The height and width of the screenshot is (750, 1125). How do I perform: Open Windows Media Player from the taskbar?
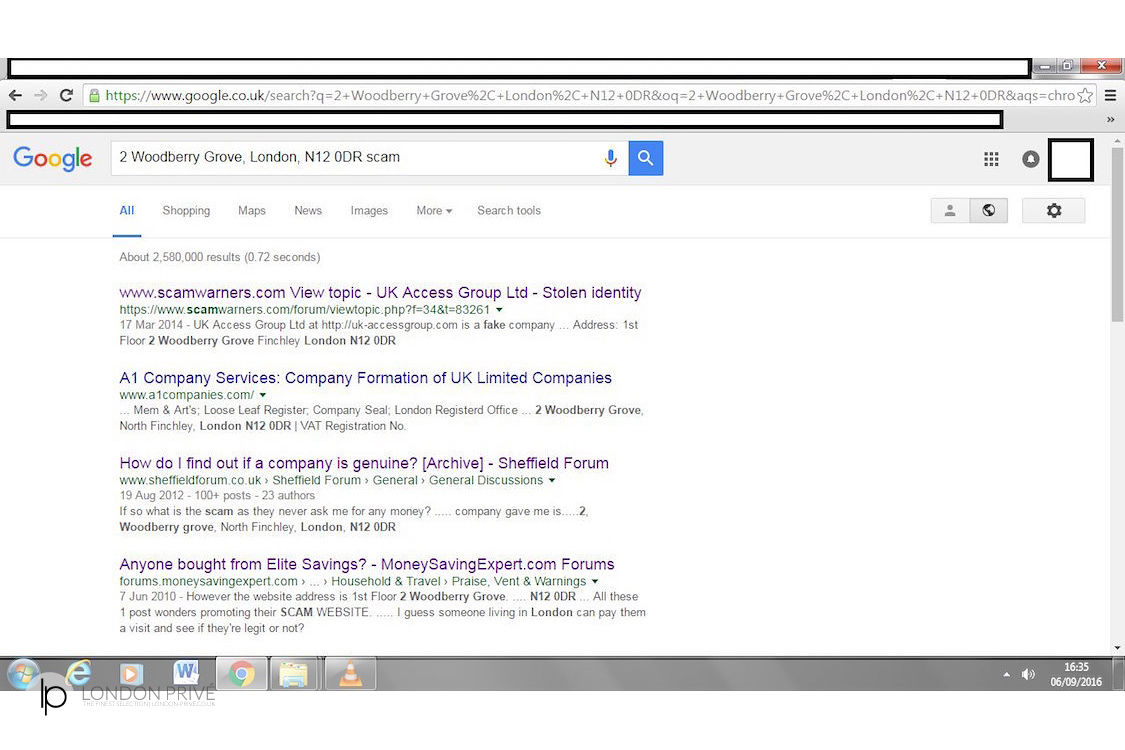131,674
